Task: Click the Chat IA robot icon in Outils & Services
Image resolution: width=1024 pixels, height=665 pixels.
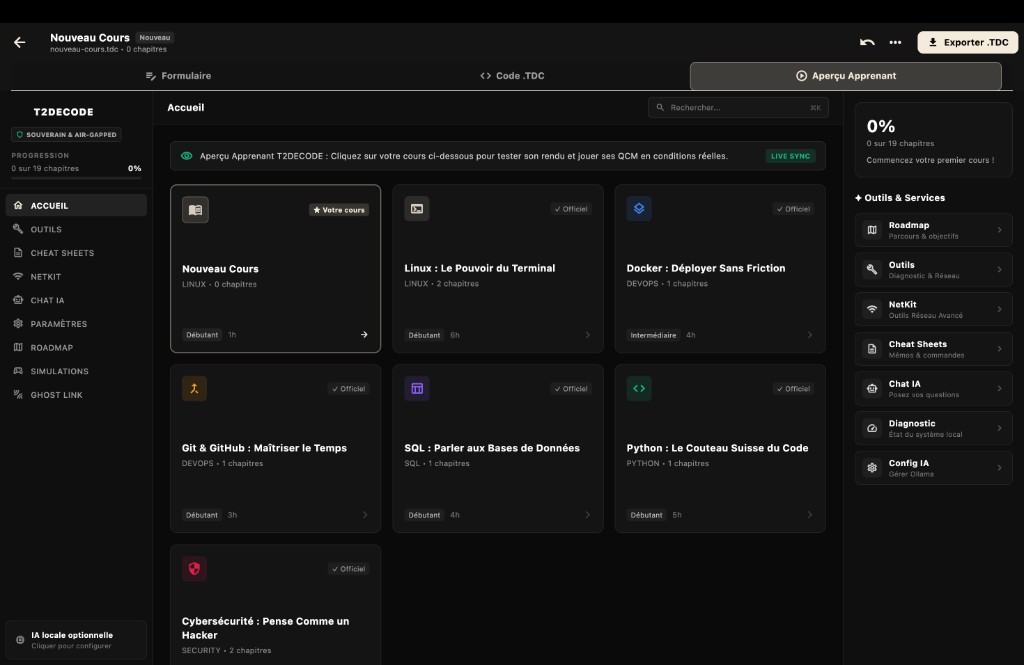Action: (x=872, y=389)
